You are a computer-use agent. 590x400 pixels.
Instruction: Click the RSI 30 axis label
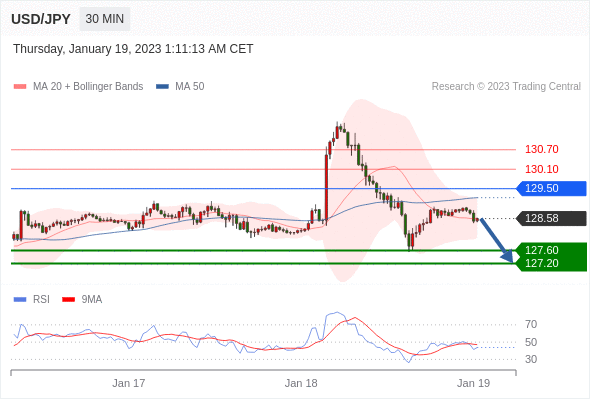point(531,359)
